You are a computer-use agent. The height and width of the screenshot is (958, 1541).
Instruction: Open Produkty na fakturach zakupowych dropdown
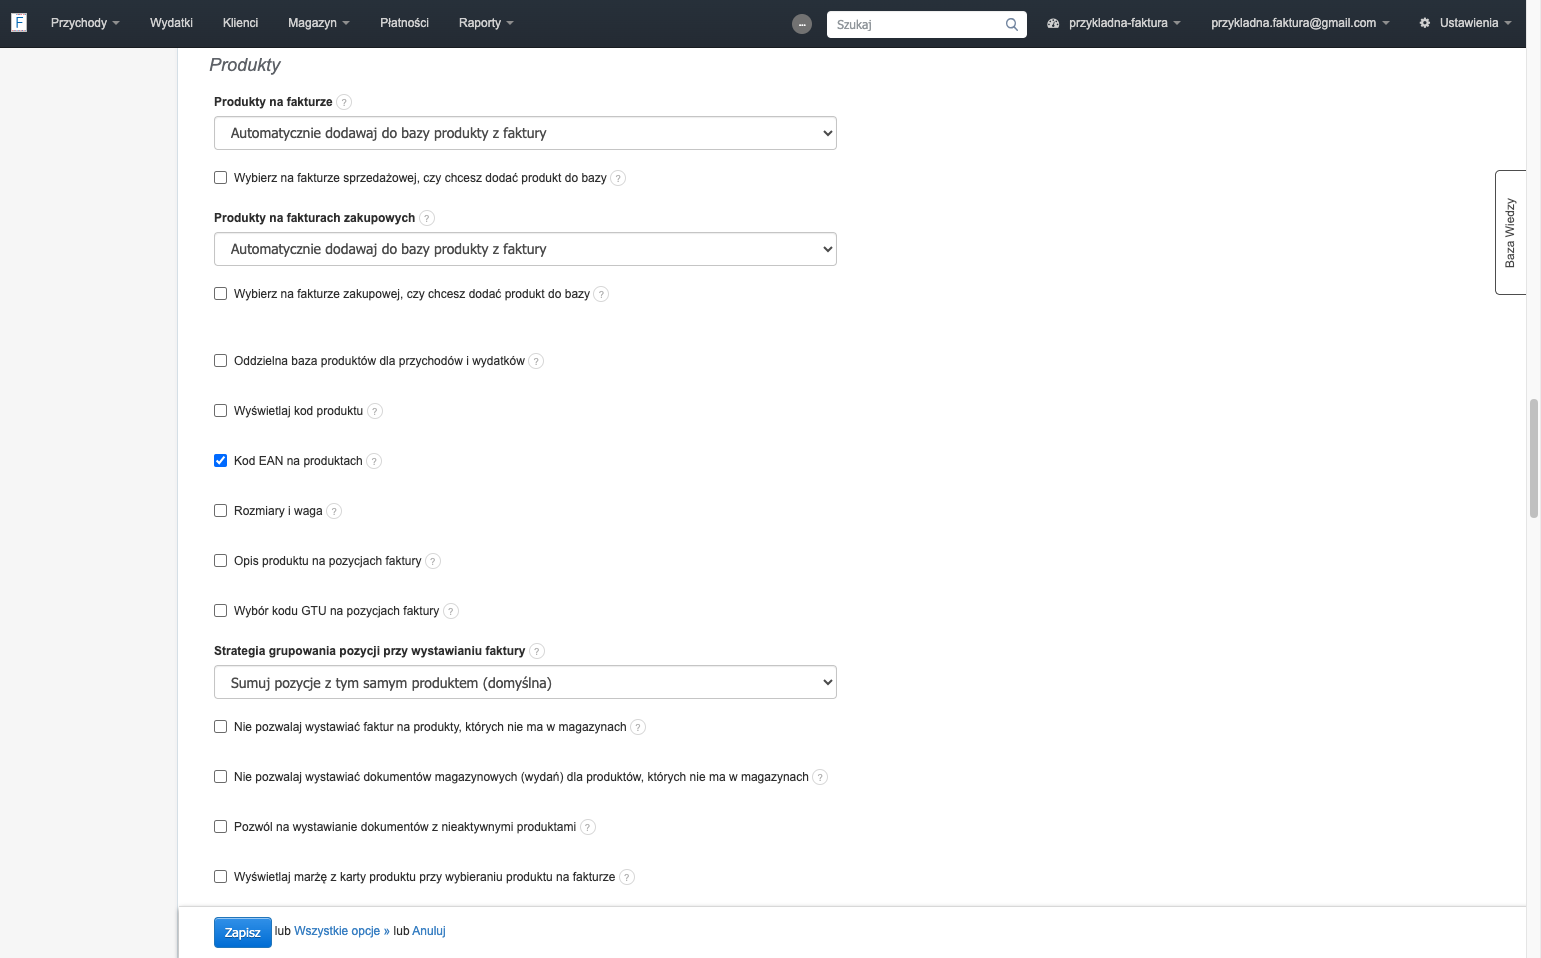[525, 249]
